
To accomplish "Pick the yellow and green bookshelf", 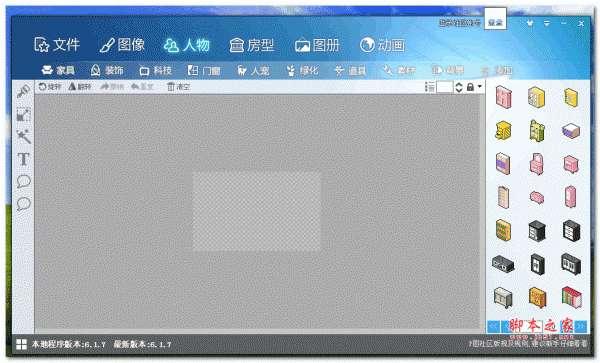I will point(503,230).
